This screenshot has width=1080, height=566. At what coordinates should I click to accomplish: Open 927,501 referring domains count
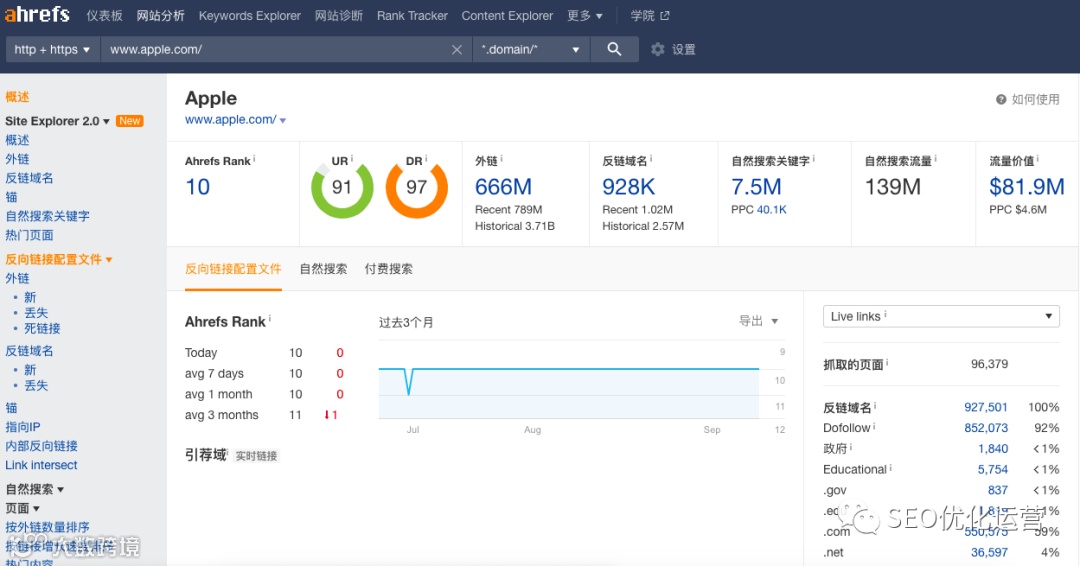[986, 407]
